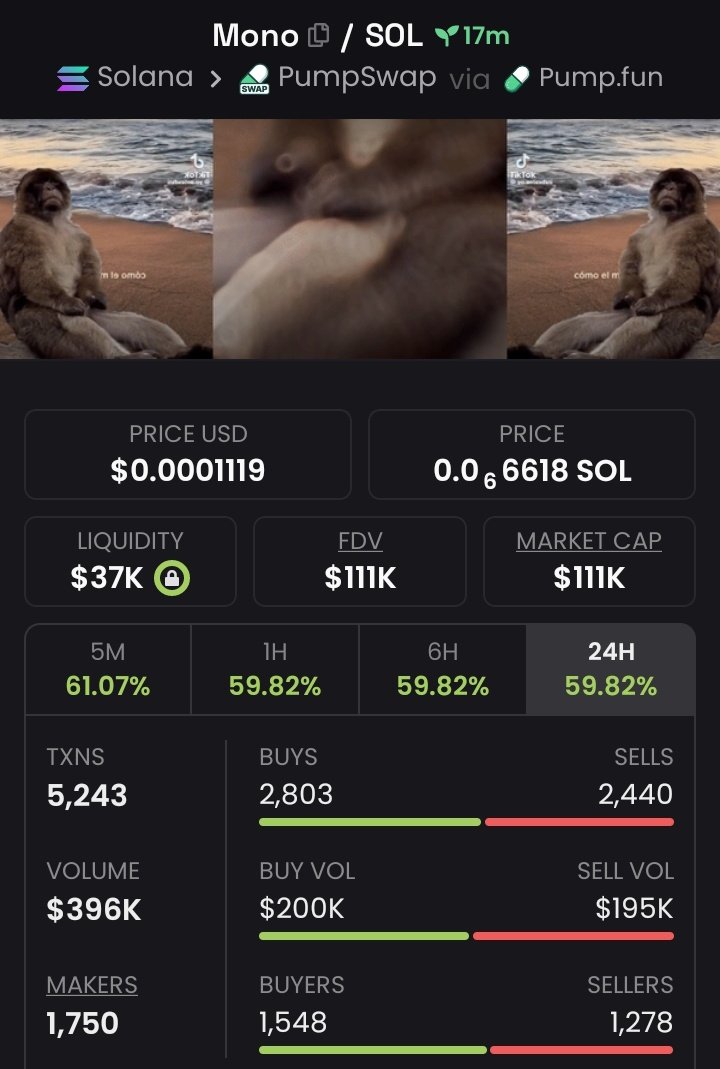Tap the green buys ratio bar
This screenshot has height=1069, width=720.
tap(370, 822)
